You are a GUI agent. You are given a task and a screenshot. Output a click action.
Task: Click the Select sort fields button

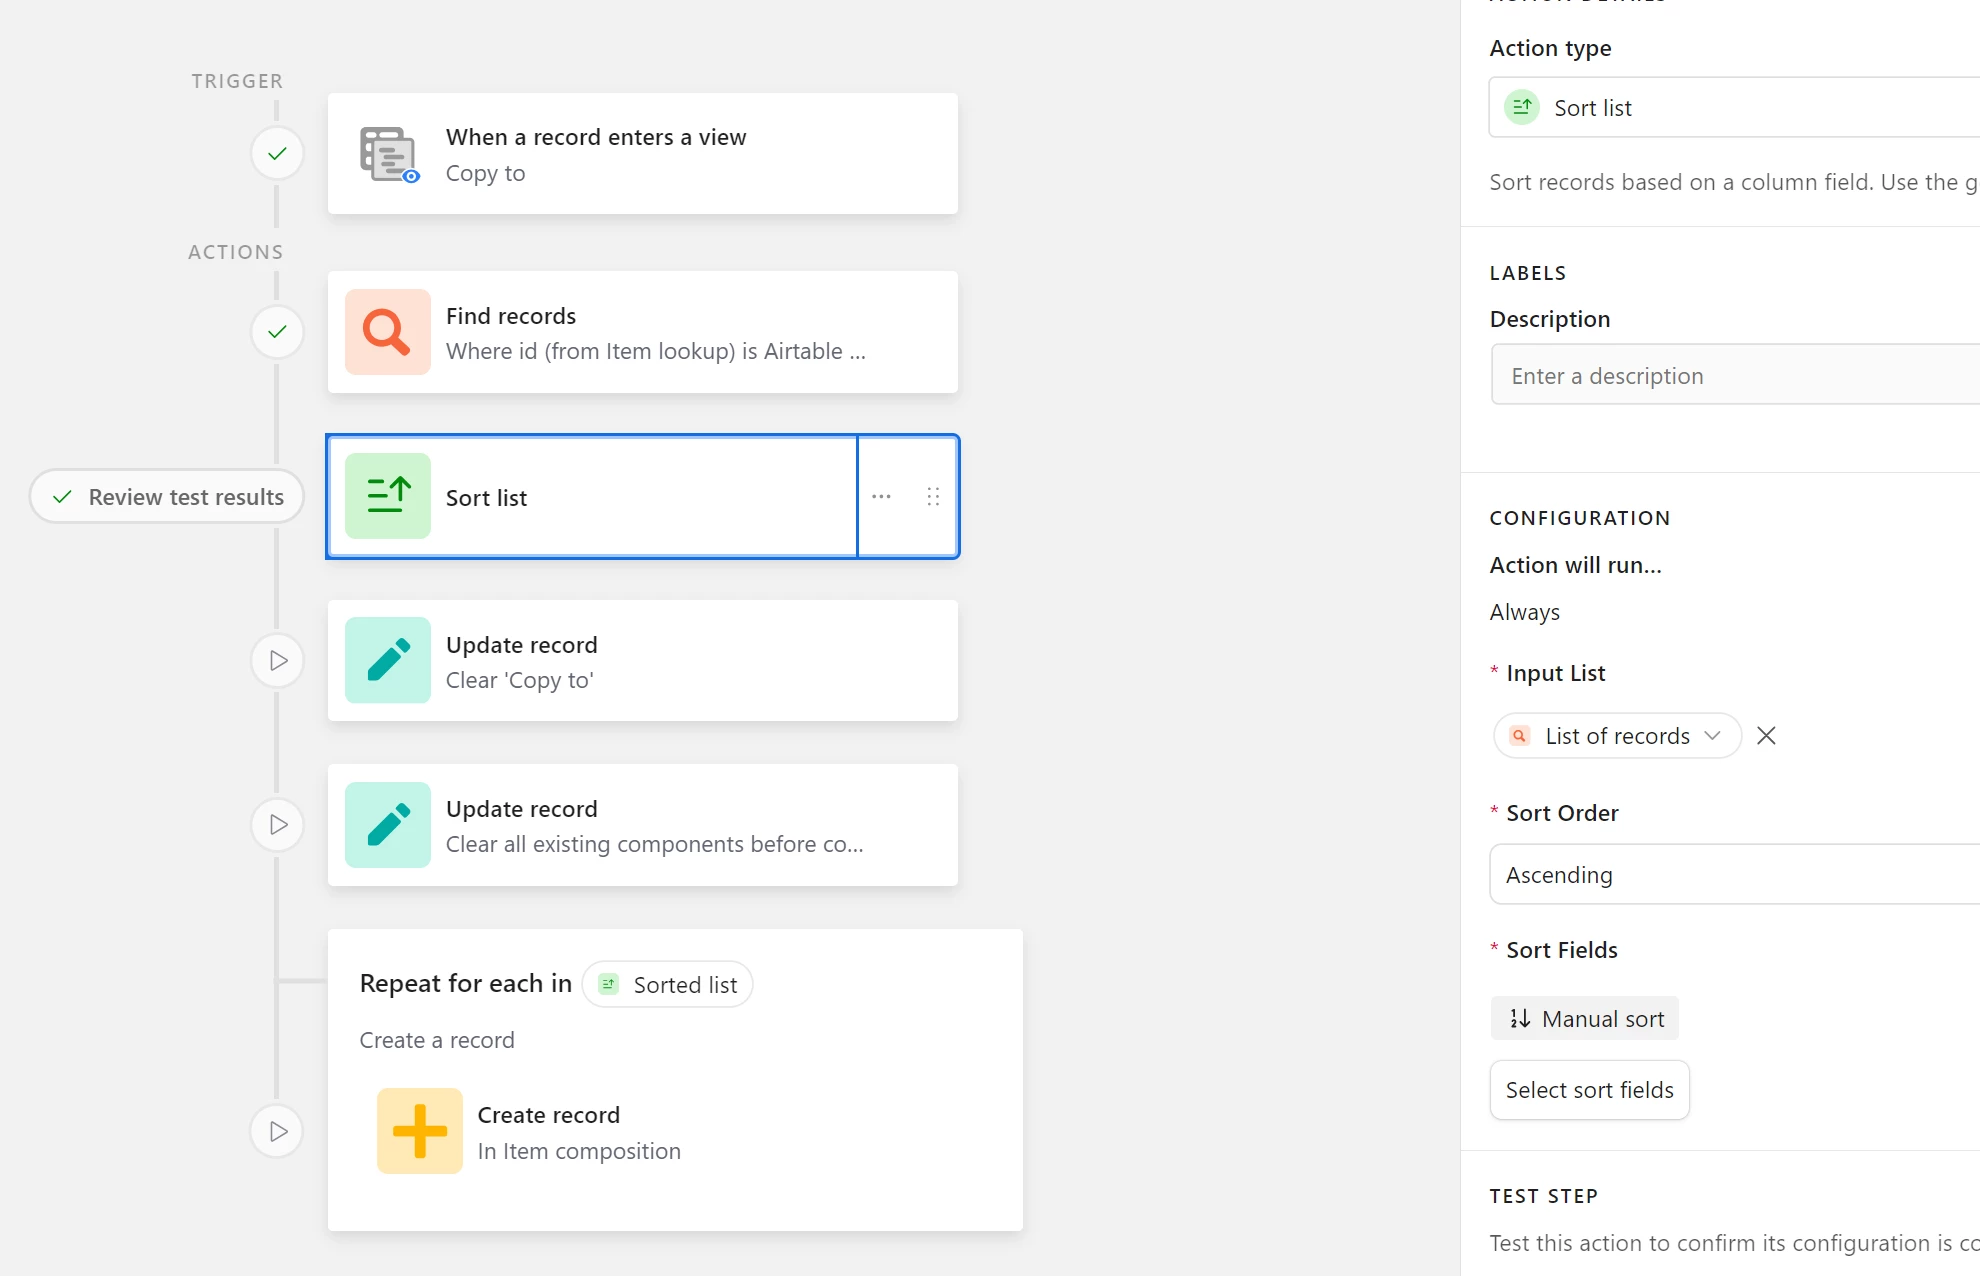[x=1589, y=1090]
